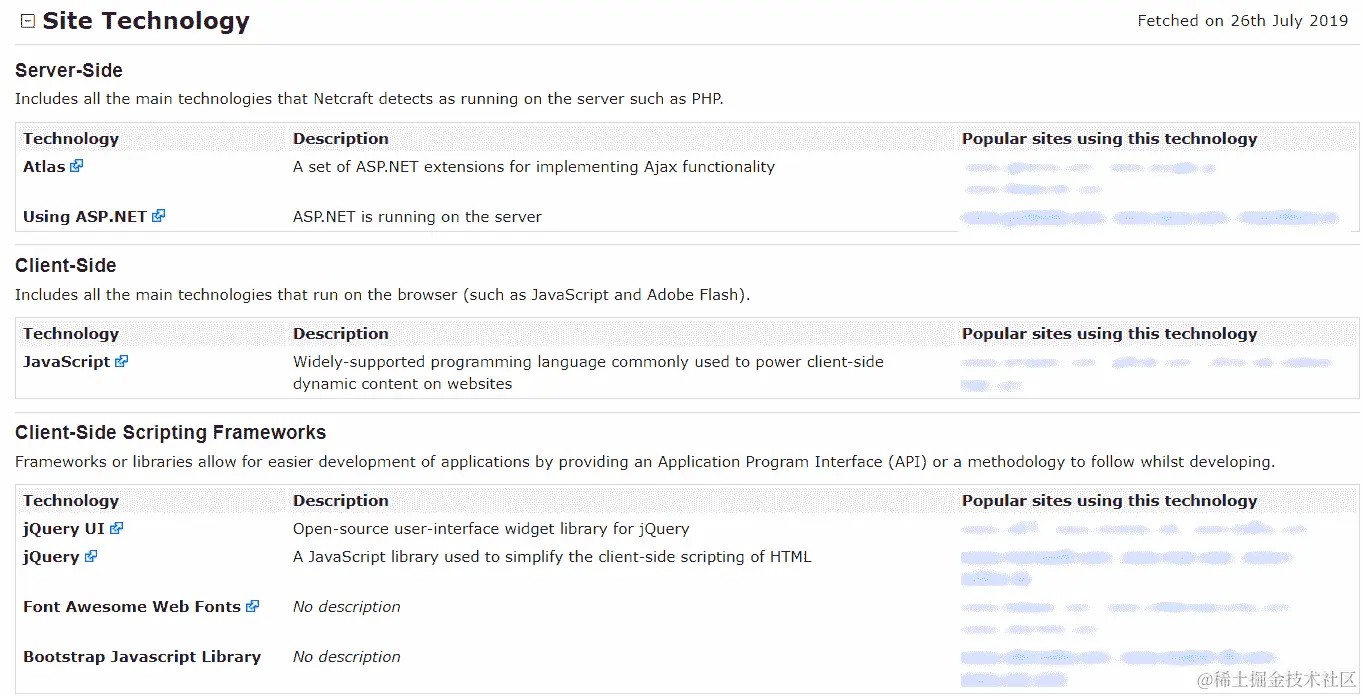Open external link icon beside jQuery UI
Screen dimensions: 1363x696
(x=117, y=528)
